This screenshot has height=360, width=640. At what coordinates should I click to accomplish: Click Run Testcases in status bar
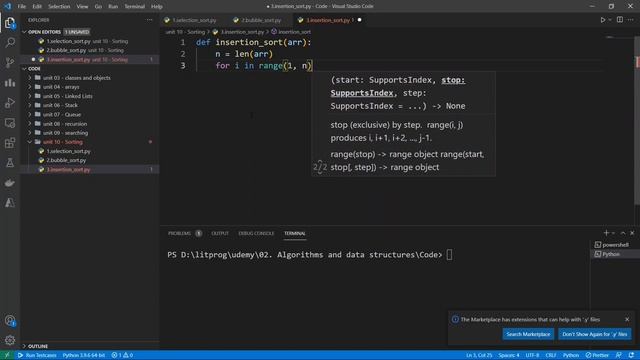pos(37,355)
